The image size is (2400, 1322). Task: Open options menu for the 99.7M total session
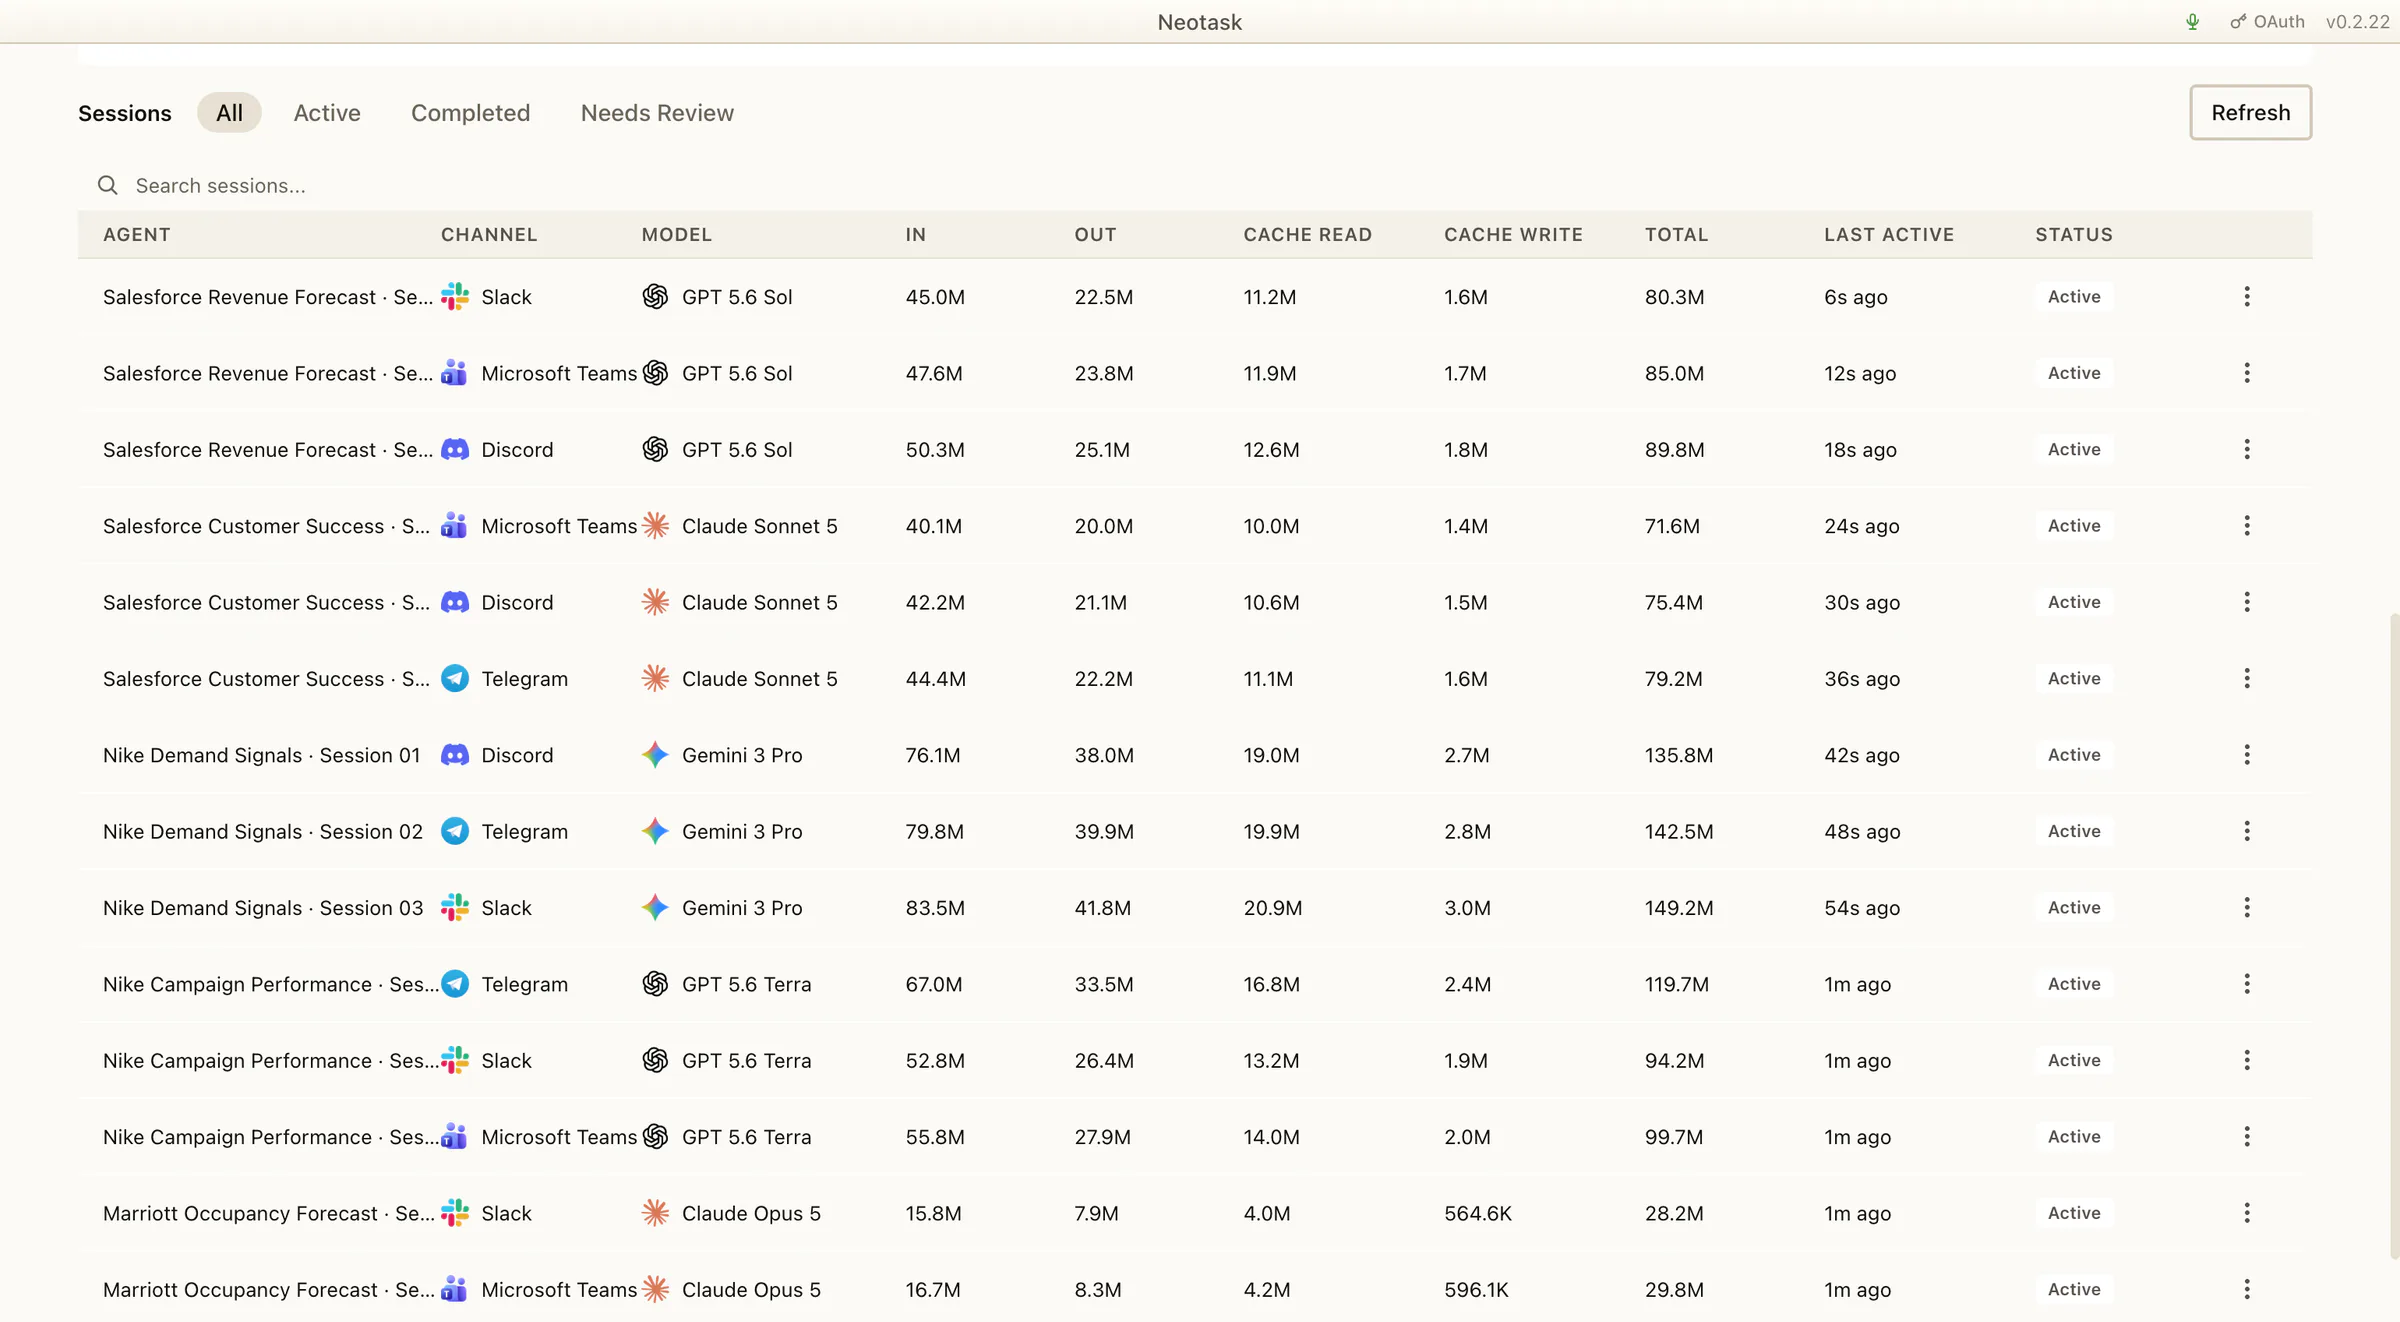pos(2247,1137)
